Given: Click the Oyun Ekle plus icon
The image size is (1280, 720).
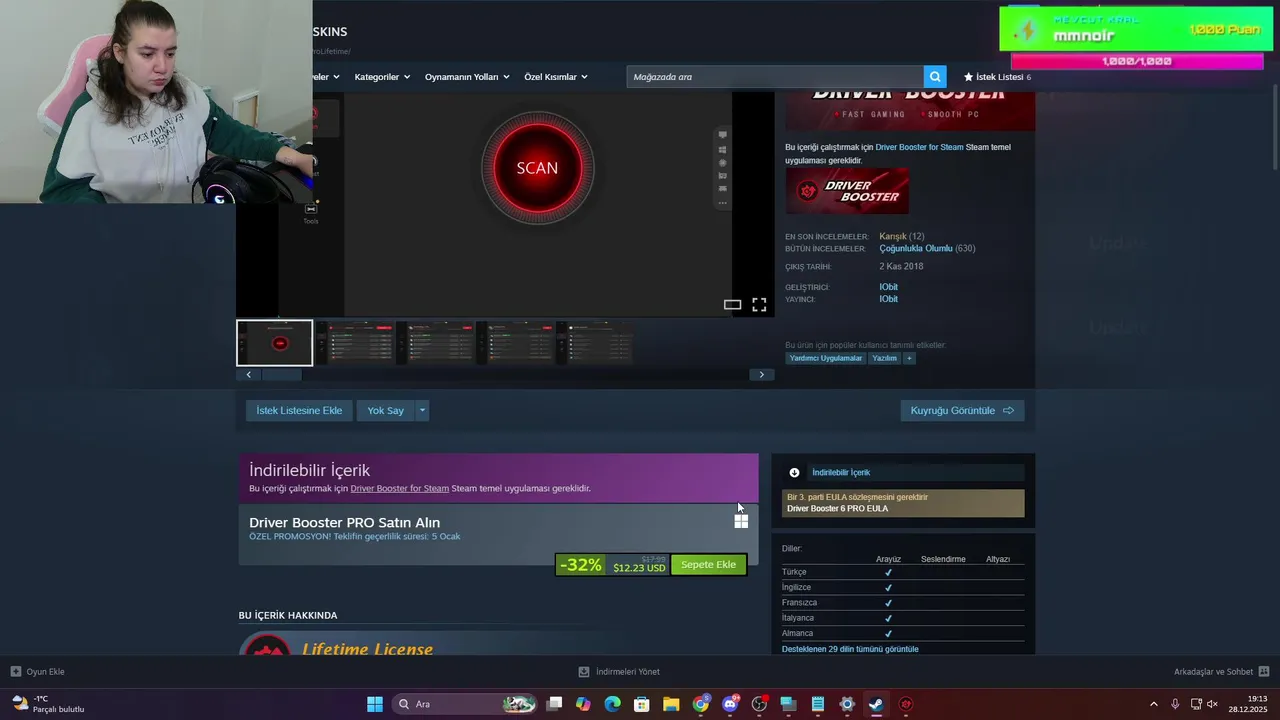Looking at the screenshot, I should click(16, 672).
